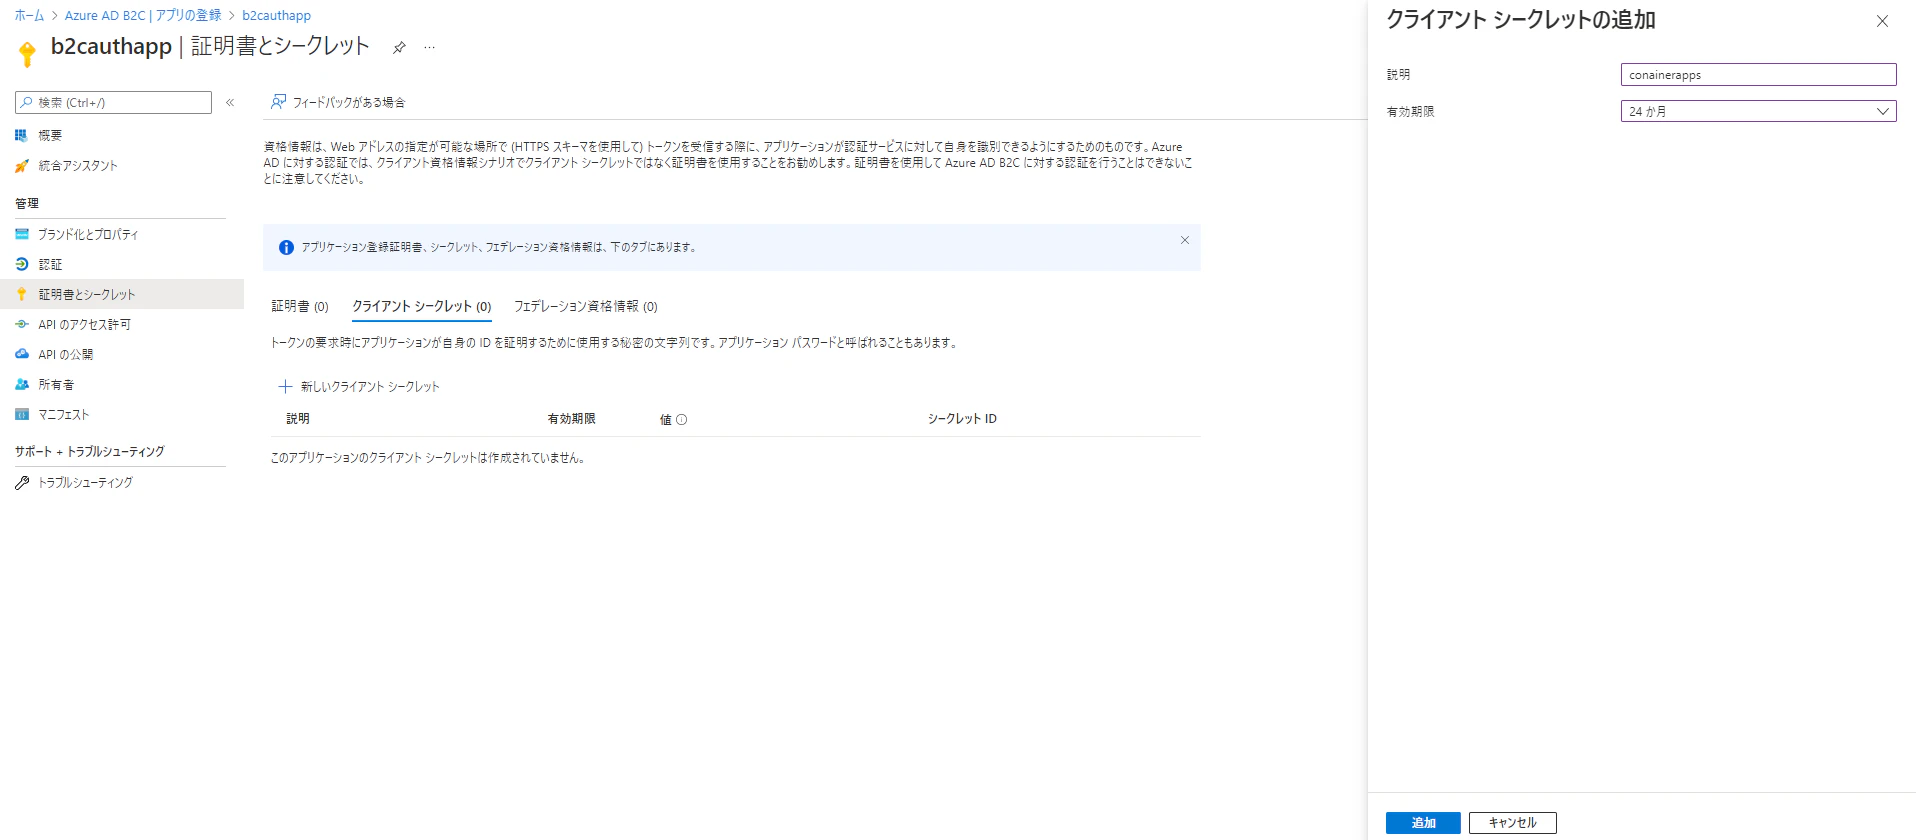The image size is (1916, 840).
Task: Click the 有効期限 column header in table
Action: pyautogui.click(x=571, y=419)
